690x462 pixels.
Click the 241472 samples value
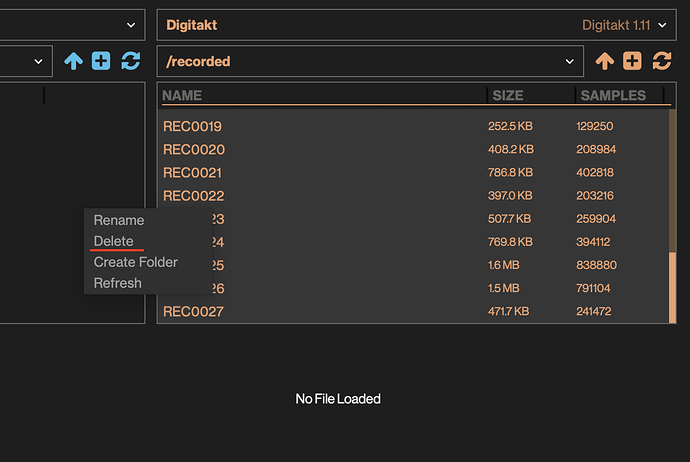coord(594,311)
